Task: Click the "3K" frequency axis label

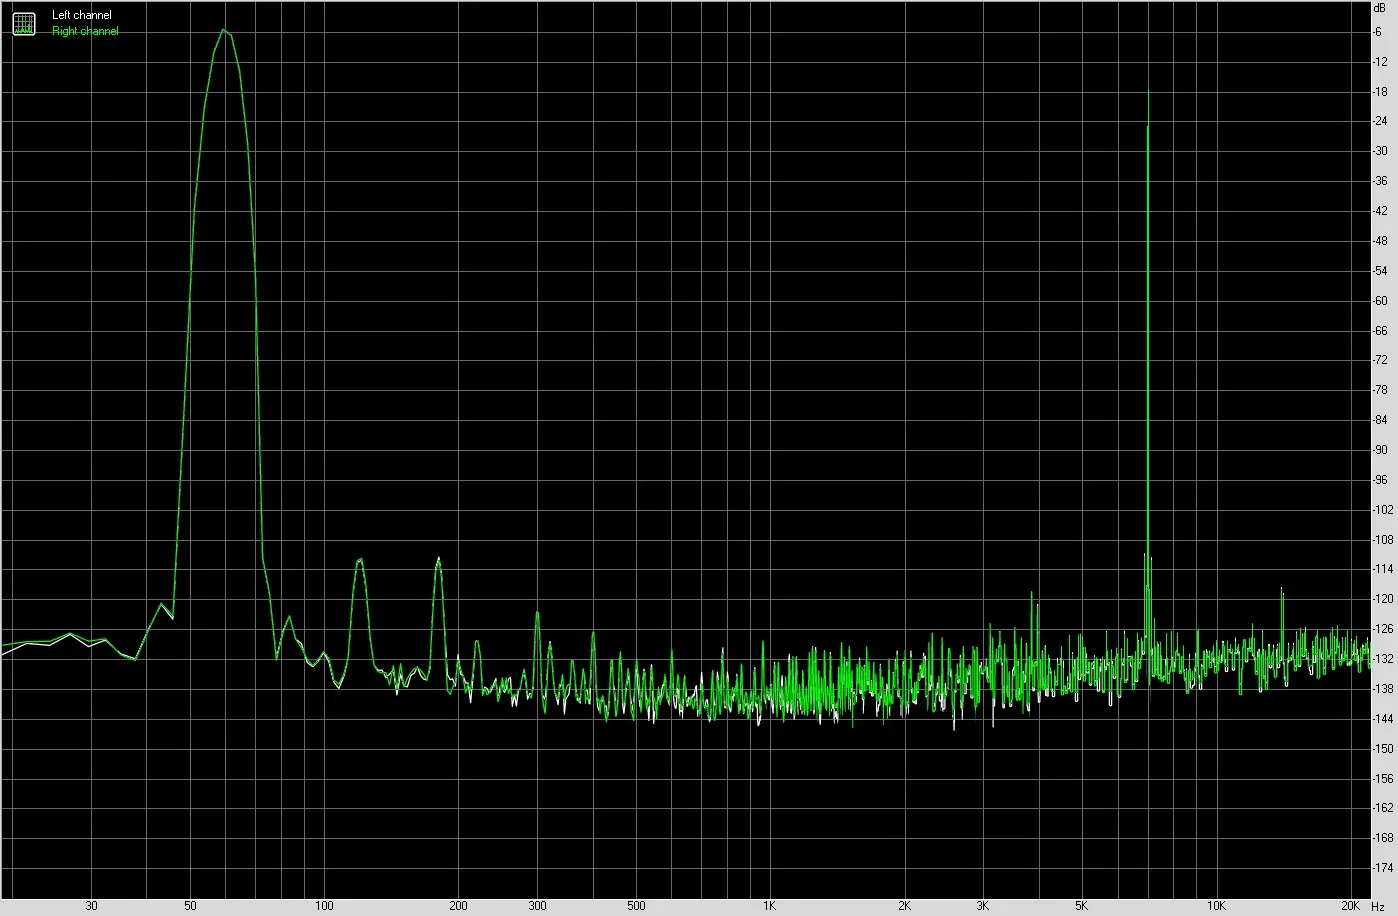Action: [983, 906]
